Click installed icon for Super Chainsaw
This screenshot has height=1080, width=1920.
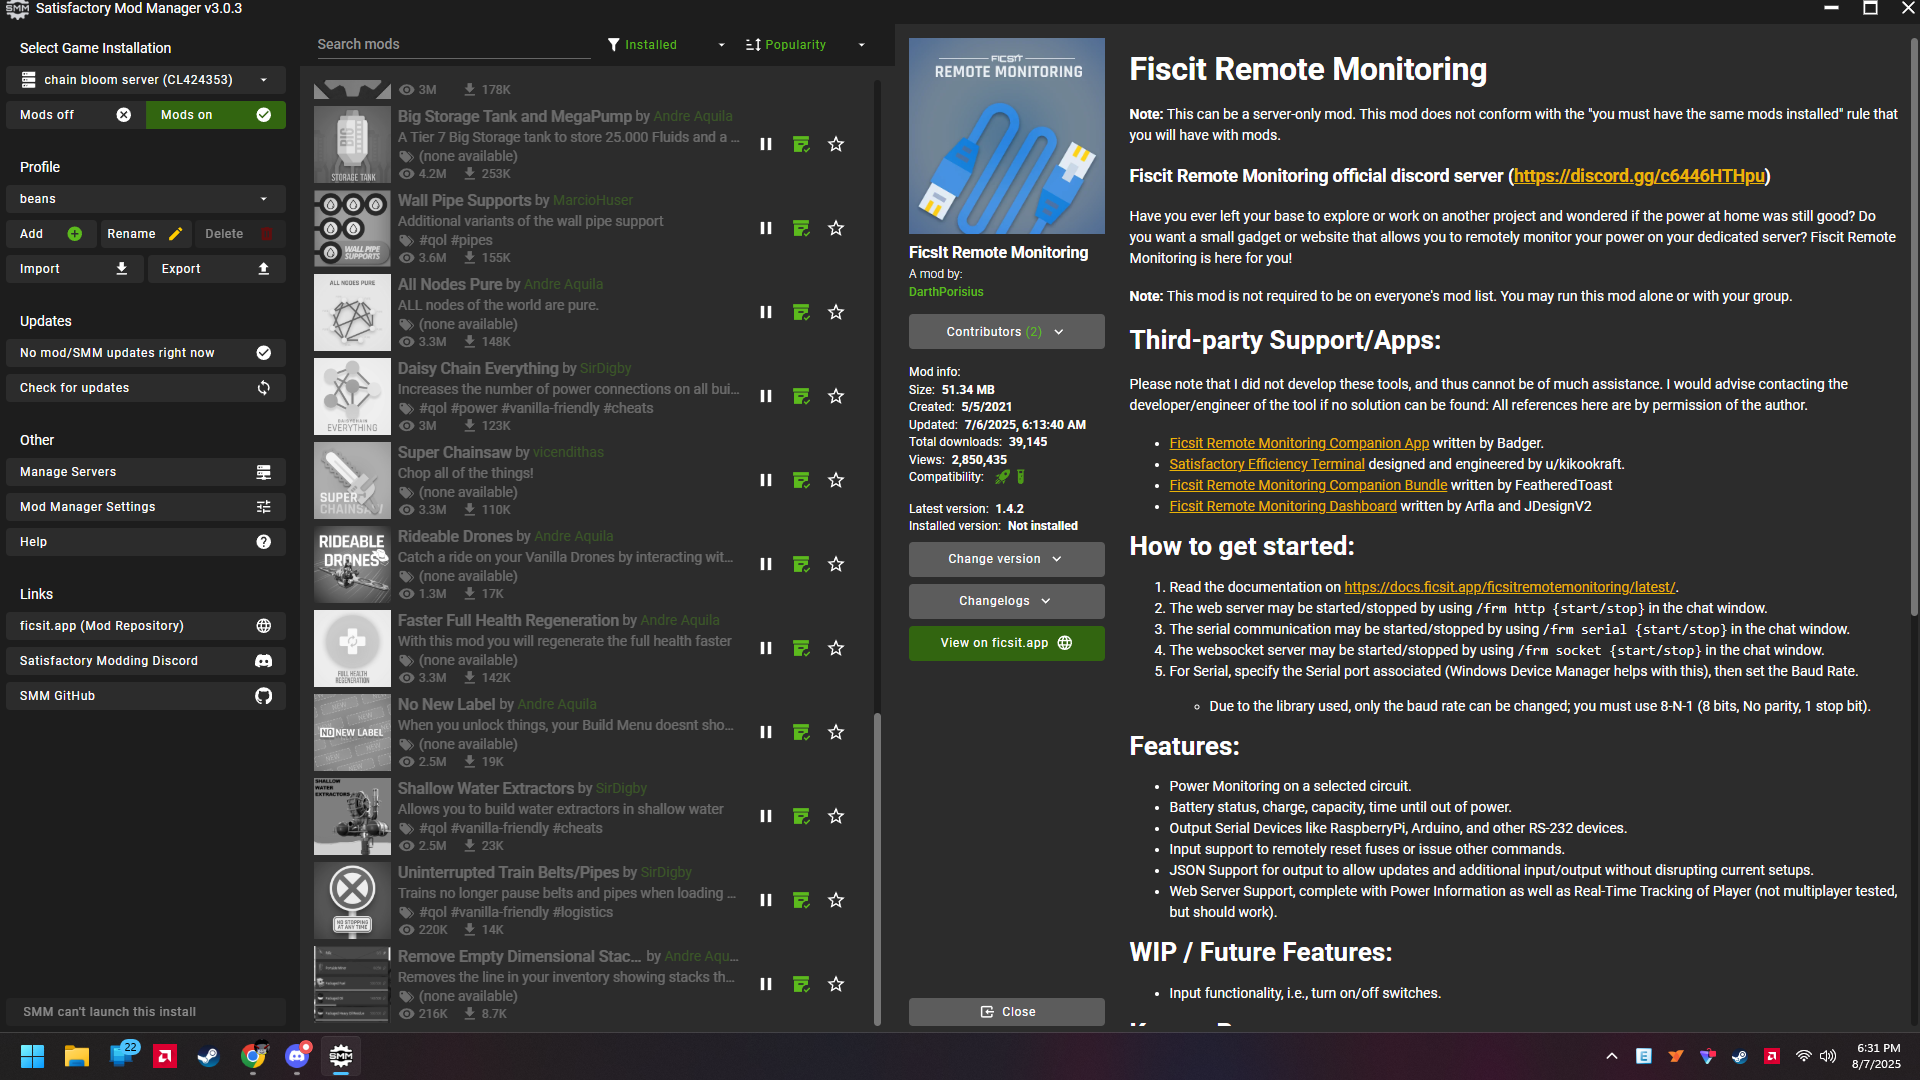[x=801, y=480]
